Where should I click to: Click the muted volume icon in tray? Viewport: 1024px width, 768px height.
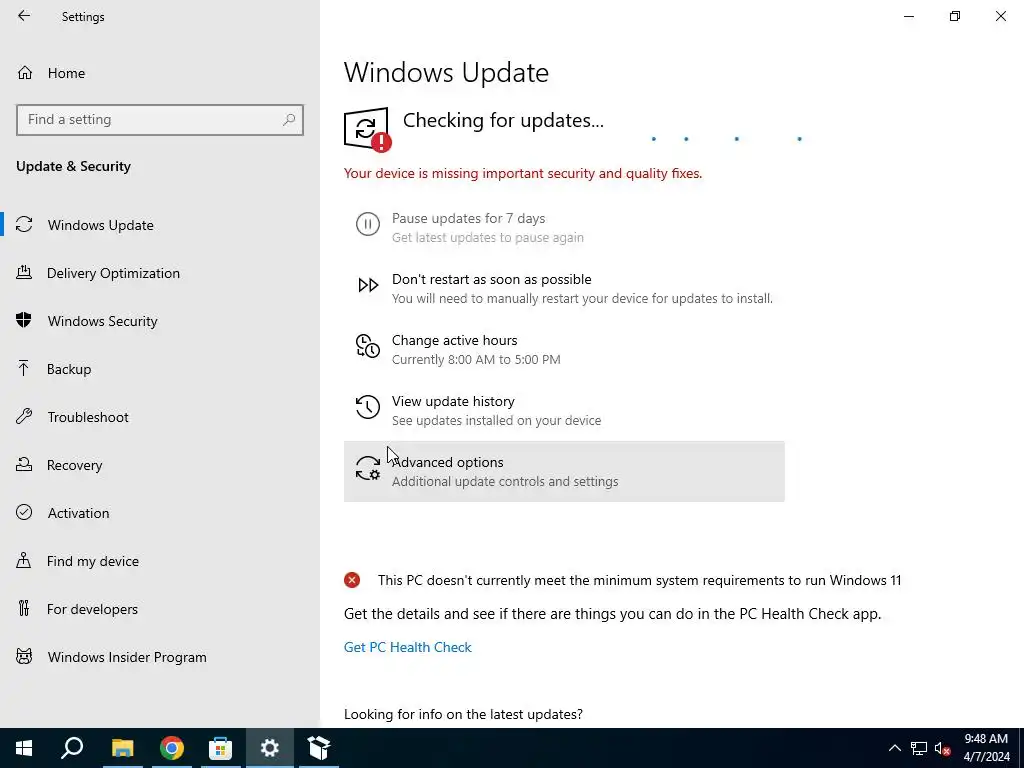click(x=942, y=748)
